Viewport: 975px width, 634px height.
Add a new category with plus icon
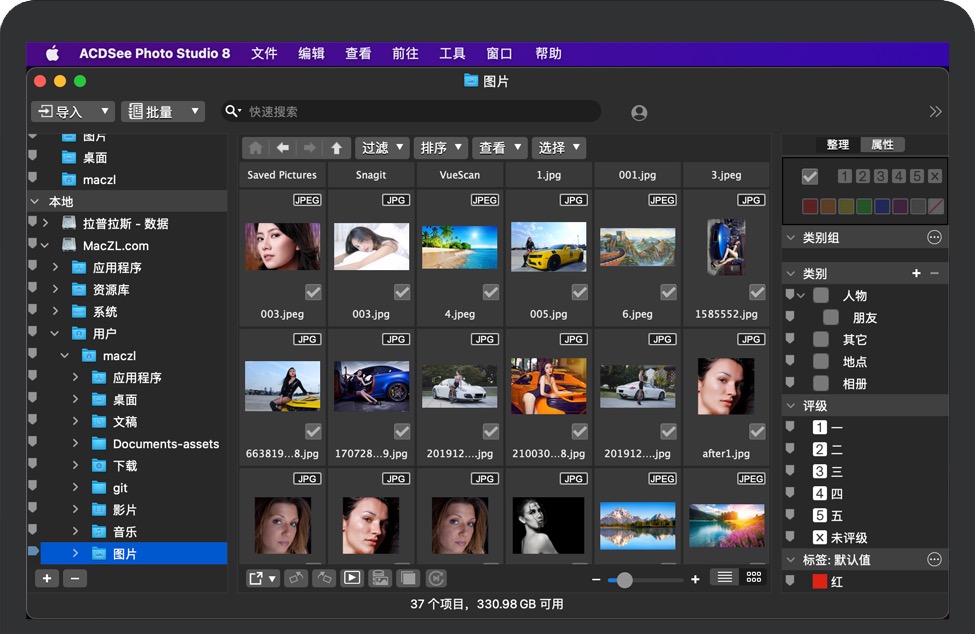pyautogui.click(x=916, y=273)
